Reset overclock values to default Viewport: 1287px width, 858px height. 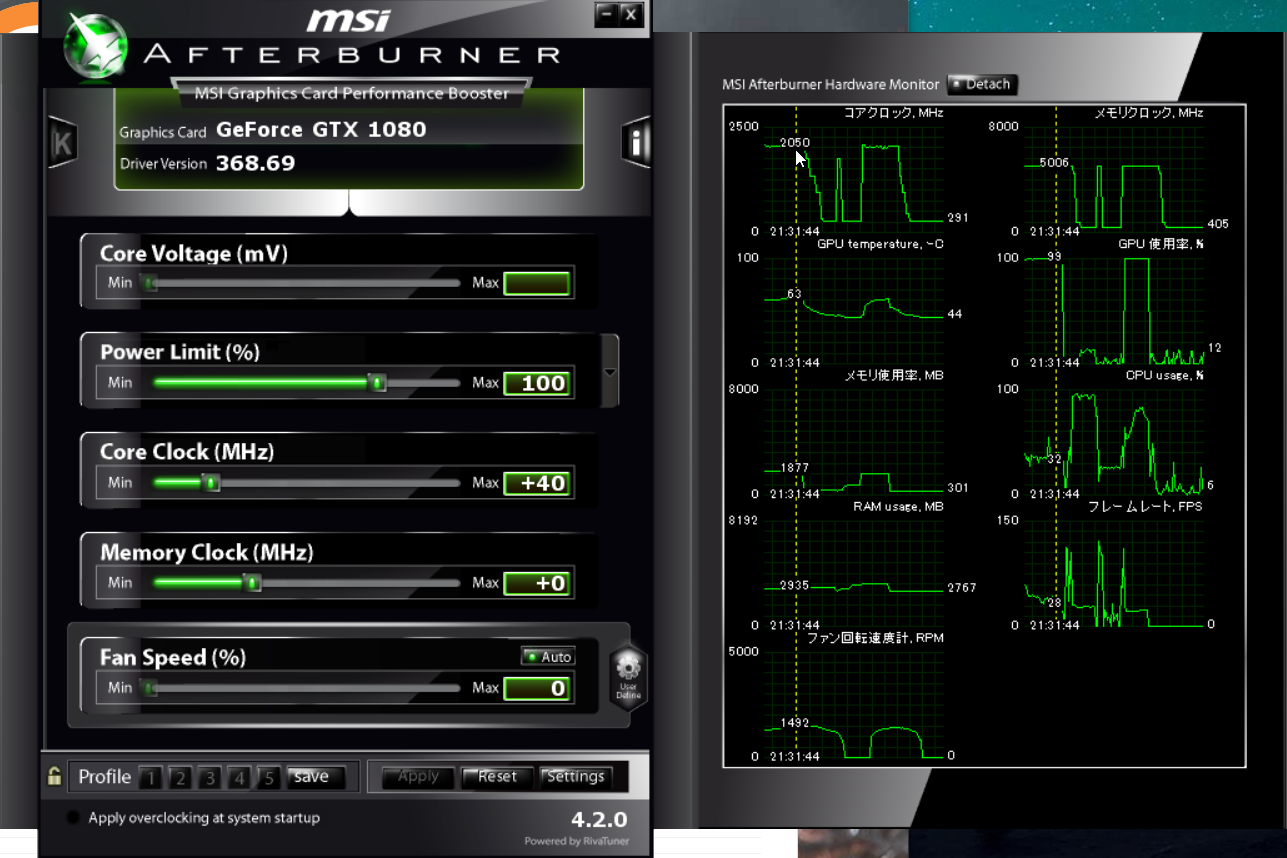[x=497, y=777]
